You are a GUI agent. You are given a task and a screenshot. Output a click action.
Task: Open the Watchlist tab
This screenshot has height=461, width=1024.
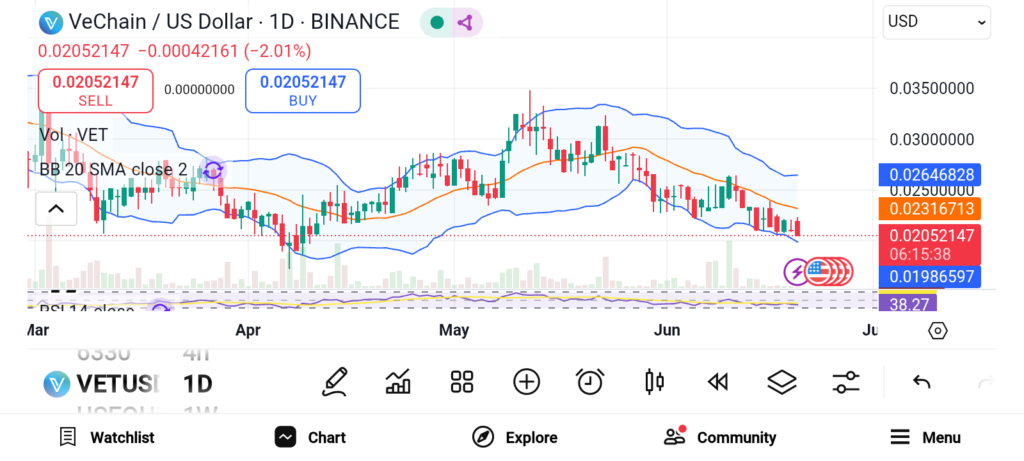106,437
